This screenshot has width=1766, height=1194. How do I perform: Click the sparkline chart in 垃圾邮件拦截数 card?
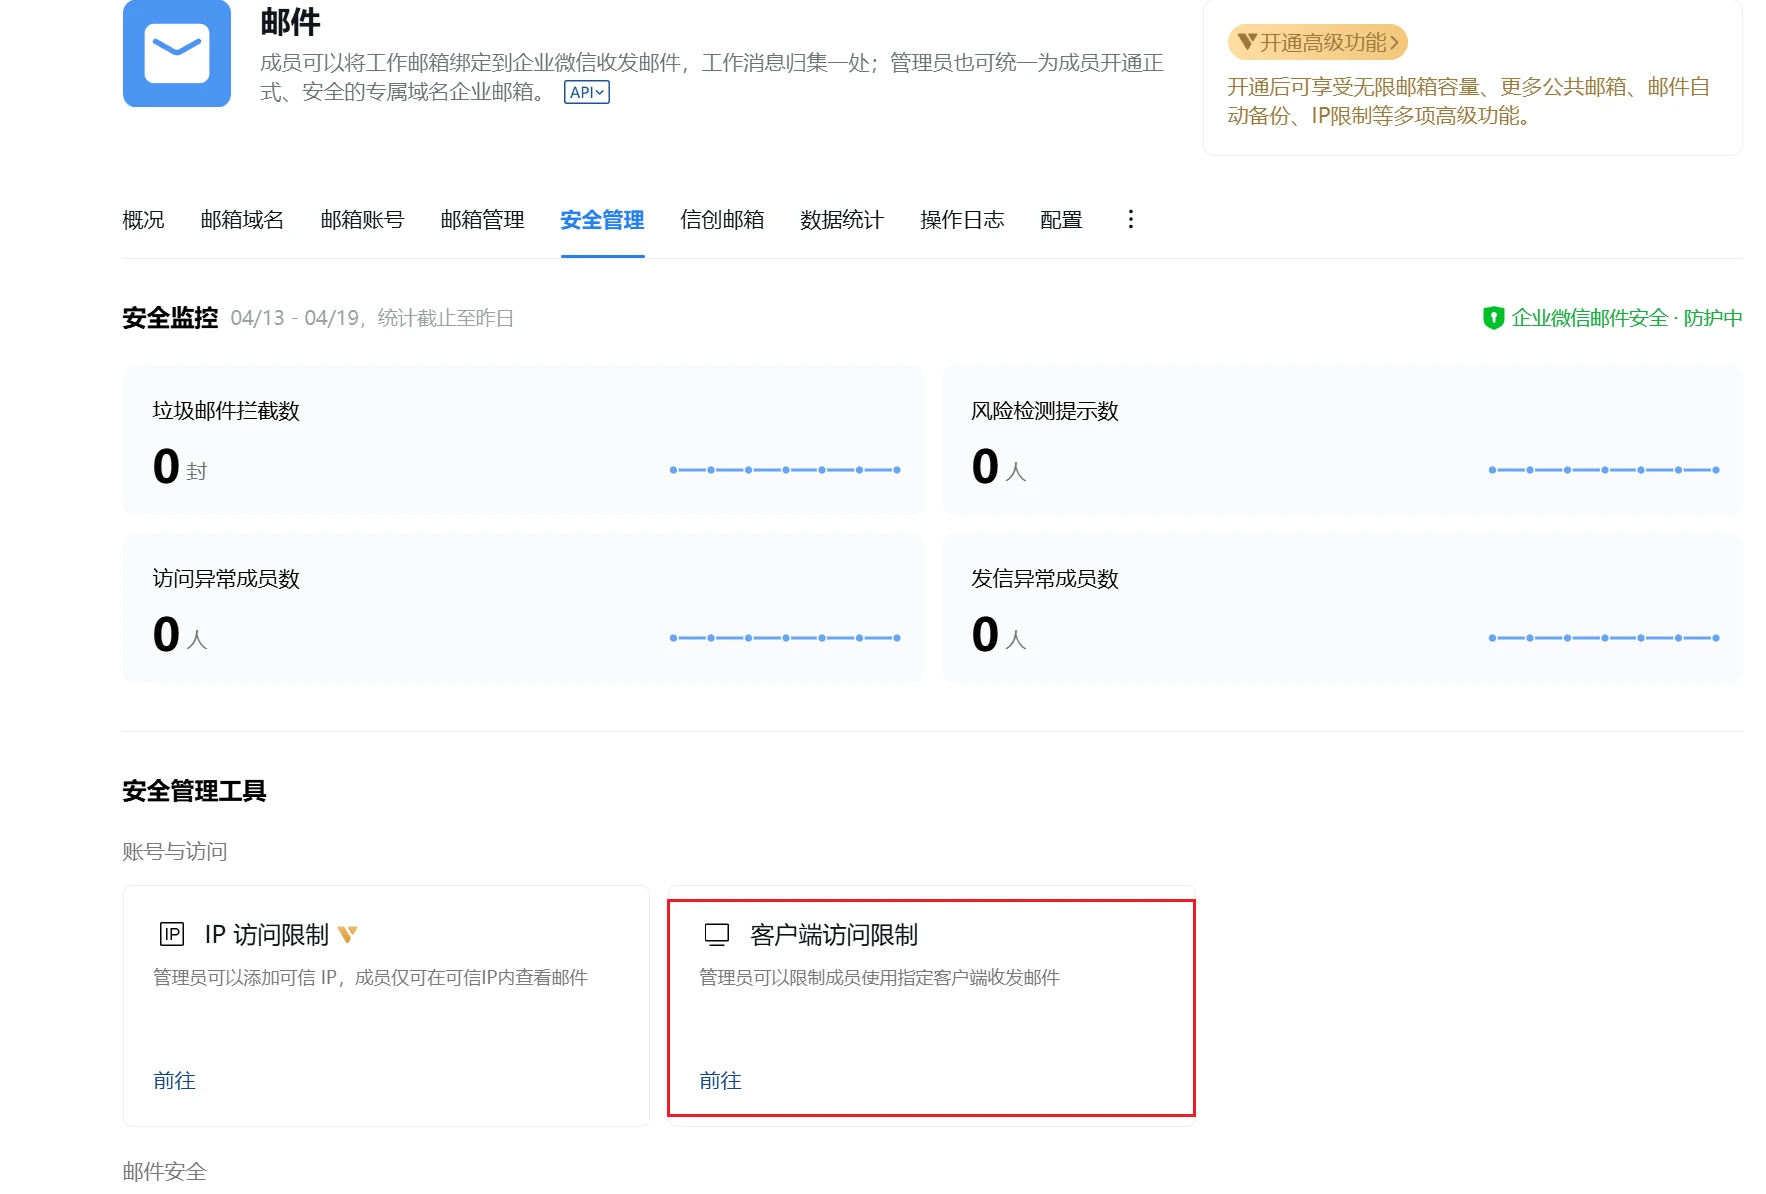coord(784,468)
